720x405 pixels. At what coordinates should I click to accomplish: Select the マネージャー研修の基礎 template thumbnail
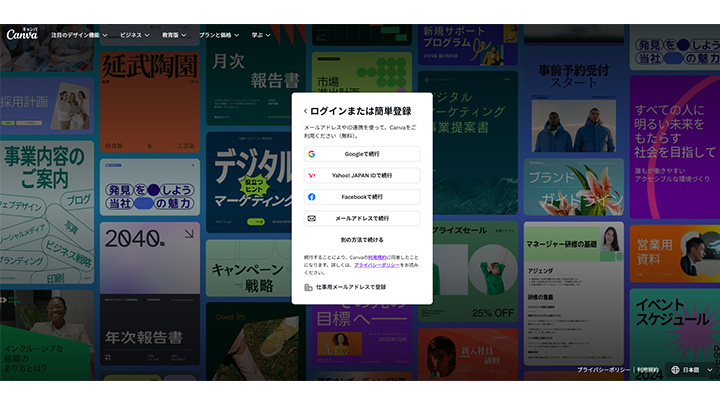pyautogui.click(x=574, y=294)
